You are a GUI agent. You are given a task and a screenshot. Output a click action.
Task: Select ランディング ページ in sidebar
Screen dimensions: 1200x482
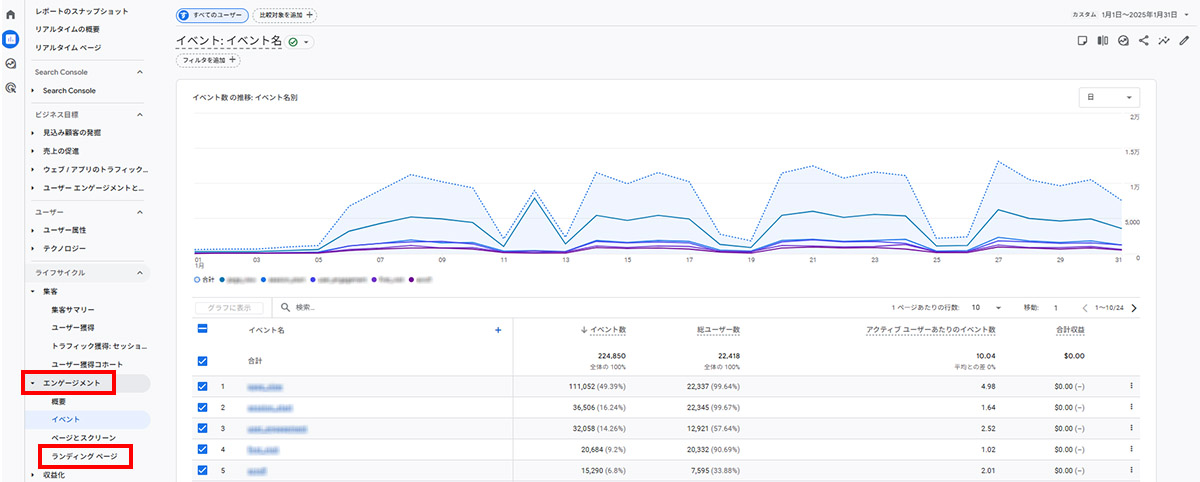[x=84, y=456]
